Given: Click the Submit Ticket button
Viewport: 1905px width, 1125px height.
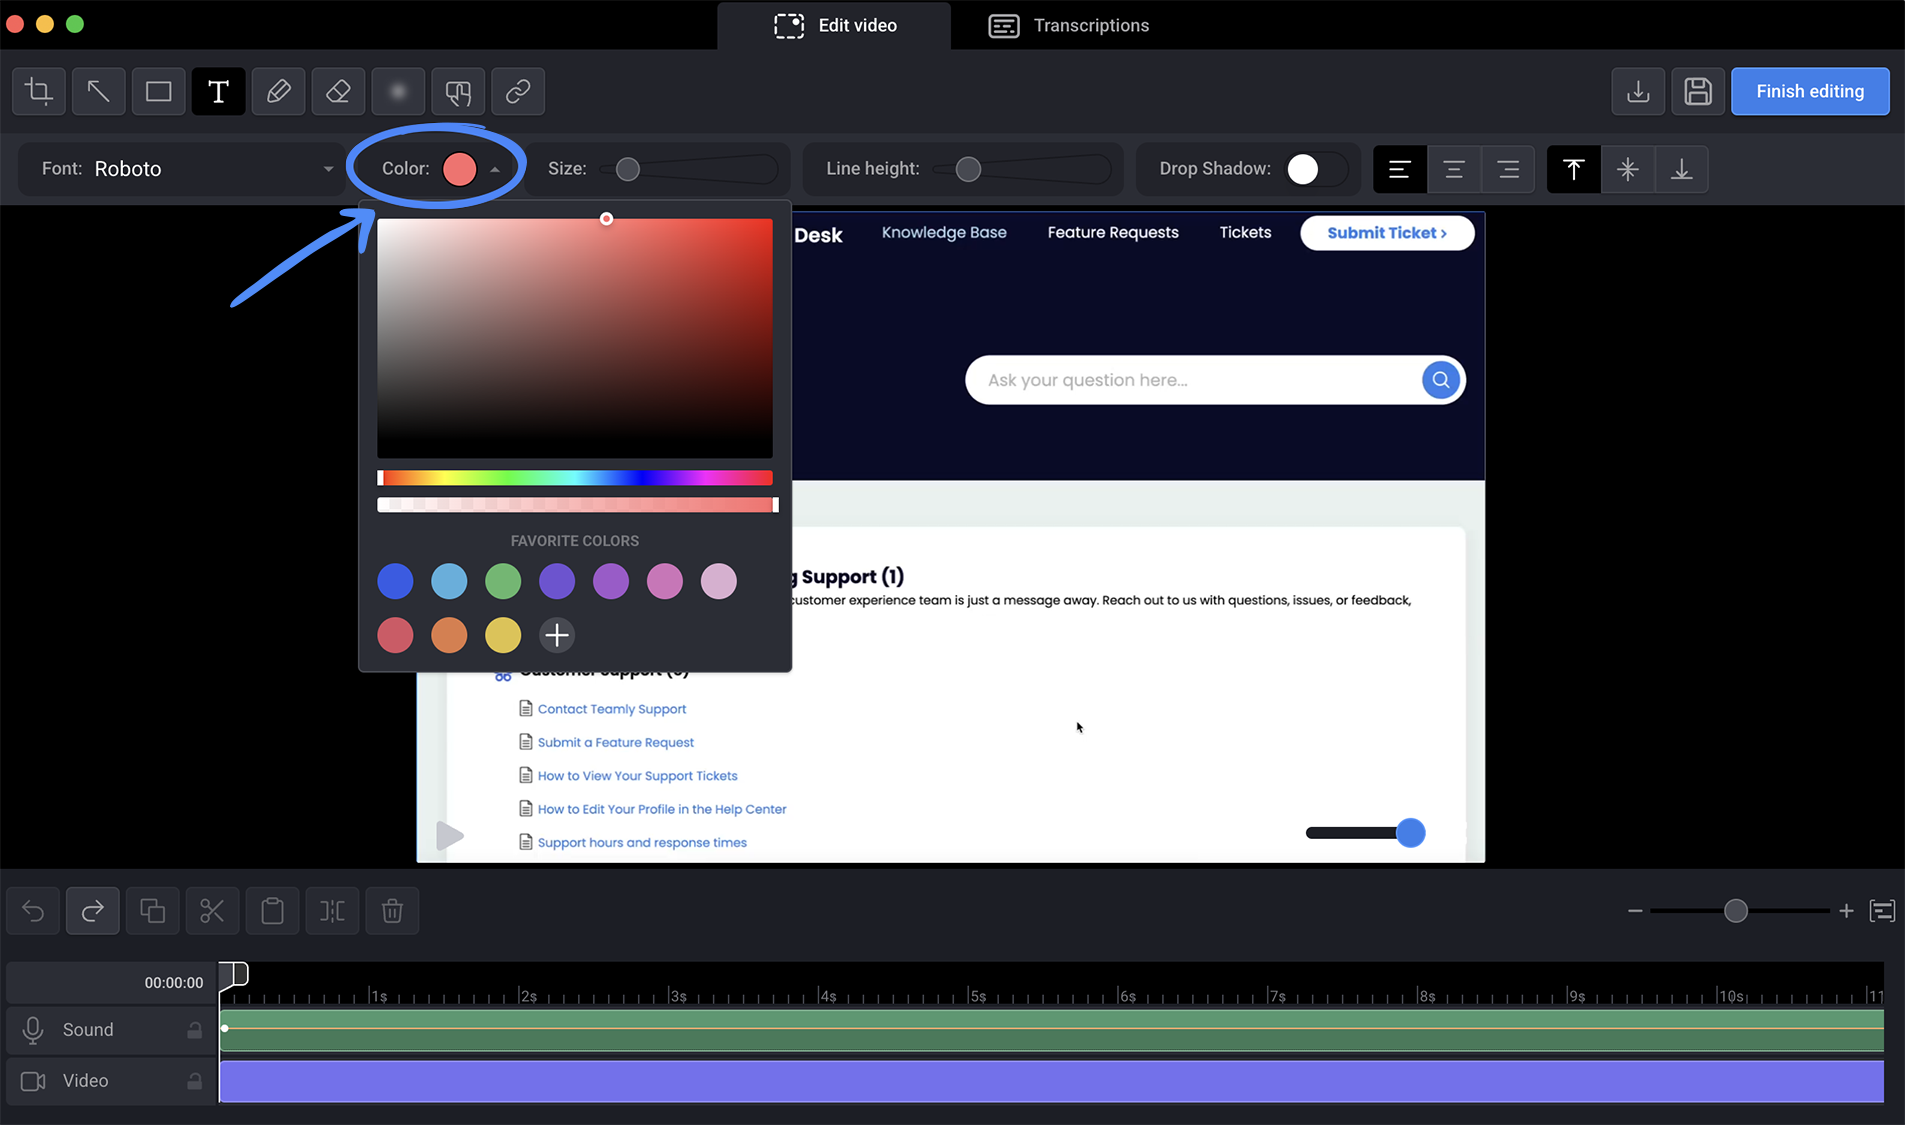Looking at the screenshot, I should (x=1387, y=233).
